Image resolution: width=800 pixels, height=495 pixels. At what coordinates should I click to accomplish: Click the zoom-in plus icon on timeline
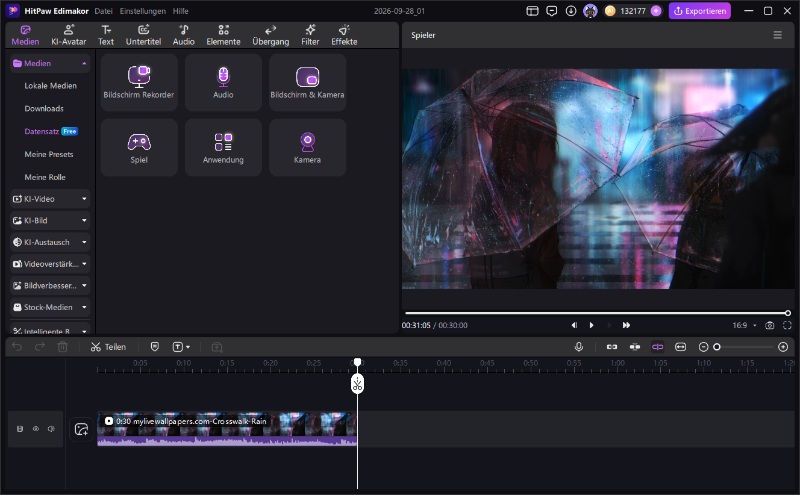783,347
